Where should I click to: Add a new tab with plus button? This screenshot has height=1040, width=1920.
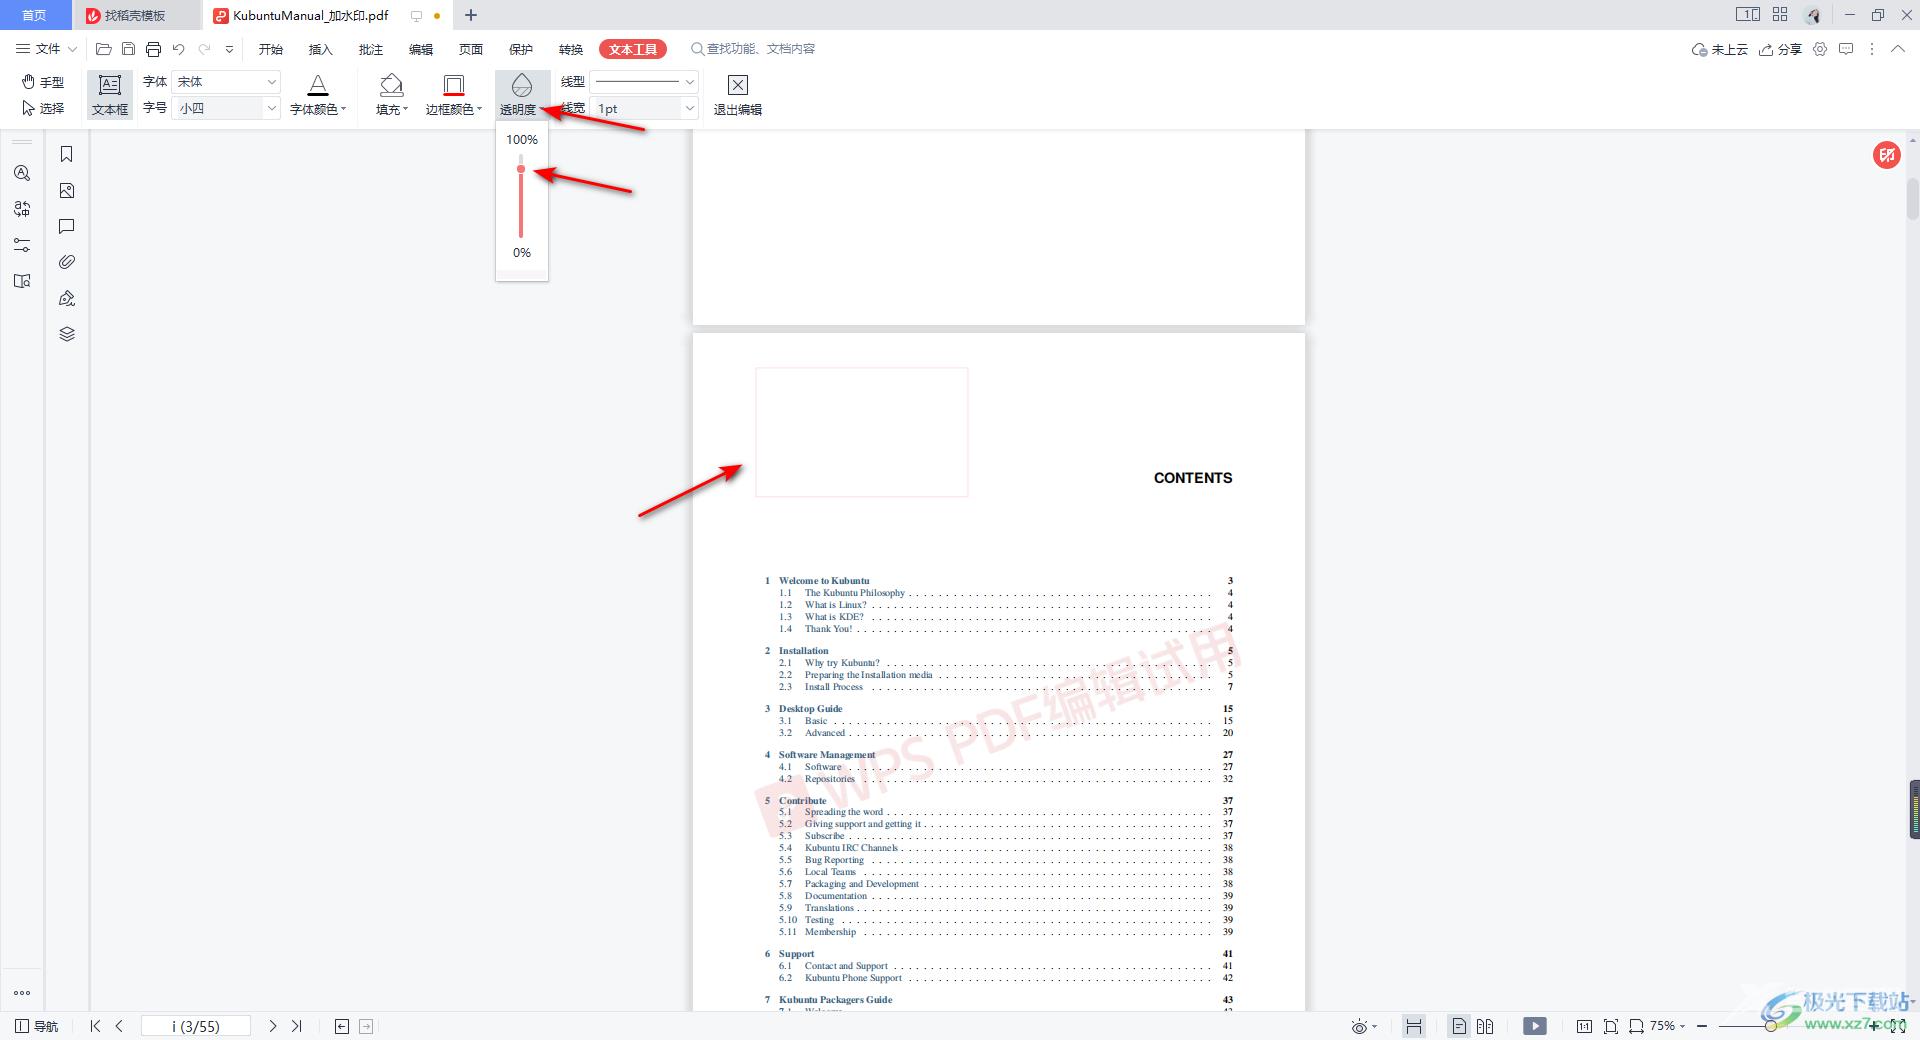click(x=471, y=15)
